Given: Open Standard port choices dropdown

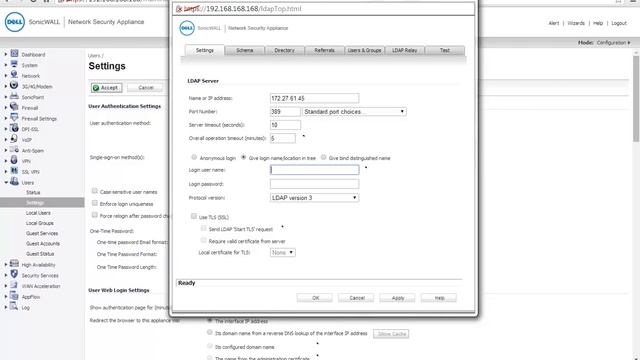Looking at the screenshot, I should coord(354,111).
